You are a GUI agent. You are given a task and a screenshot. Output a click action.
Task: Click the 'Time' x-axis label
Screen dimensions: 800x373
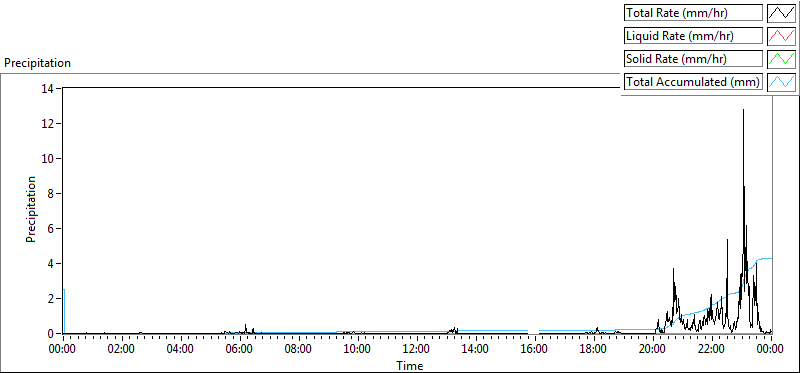tap(410, 366)
